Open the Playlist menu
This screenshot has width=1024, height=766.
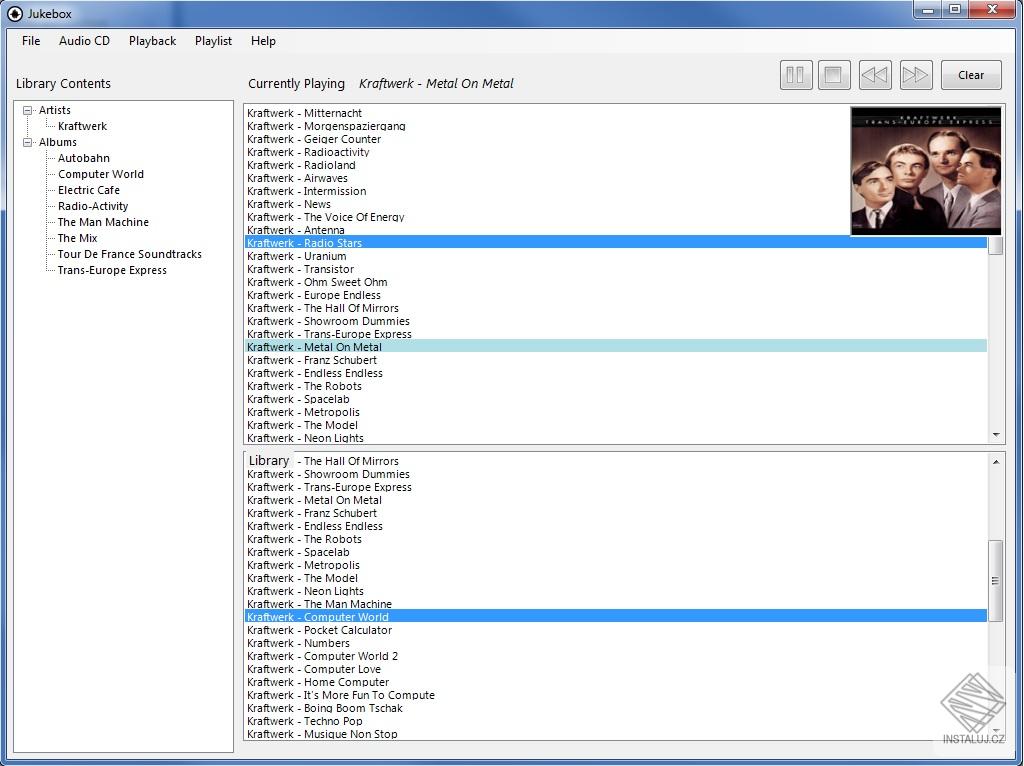[x=213, y=40]
